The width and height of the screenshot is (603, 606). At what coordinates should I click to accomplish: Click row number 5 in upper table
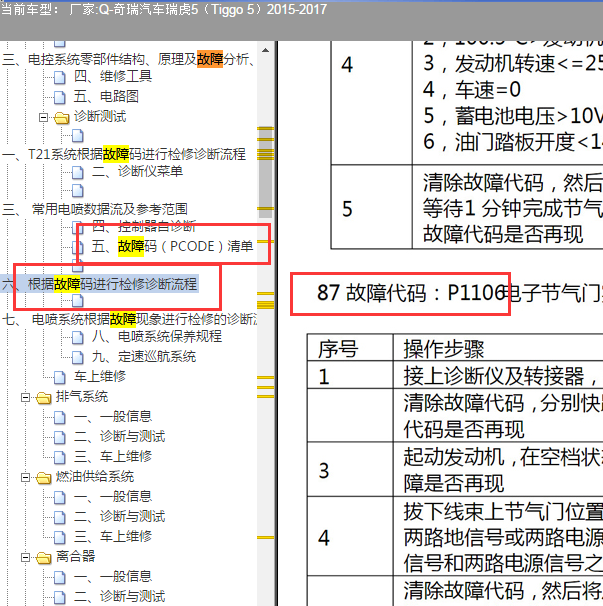point(347,209)
